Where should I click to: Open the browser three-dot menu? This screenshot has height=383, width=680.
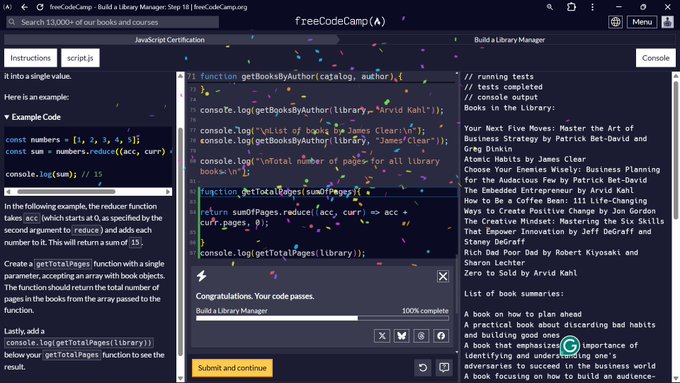[592, 7]
